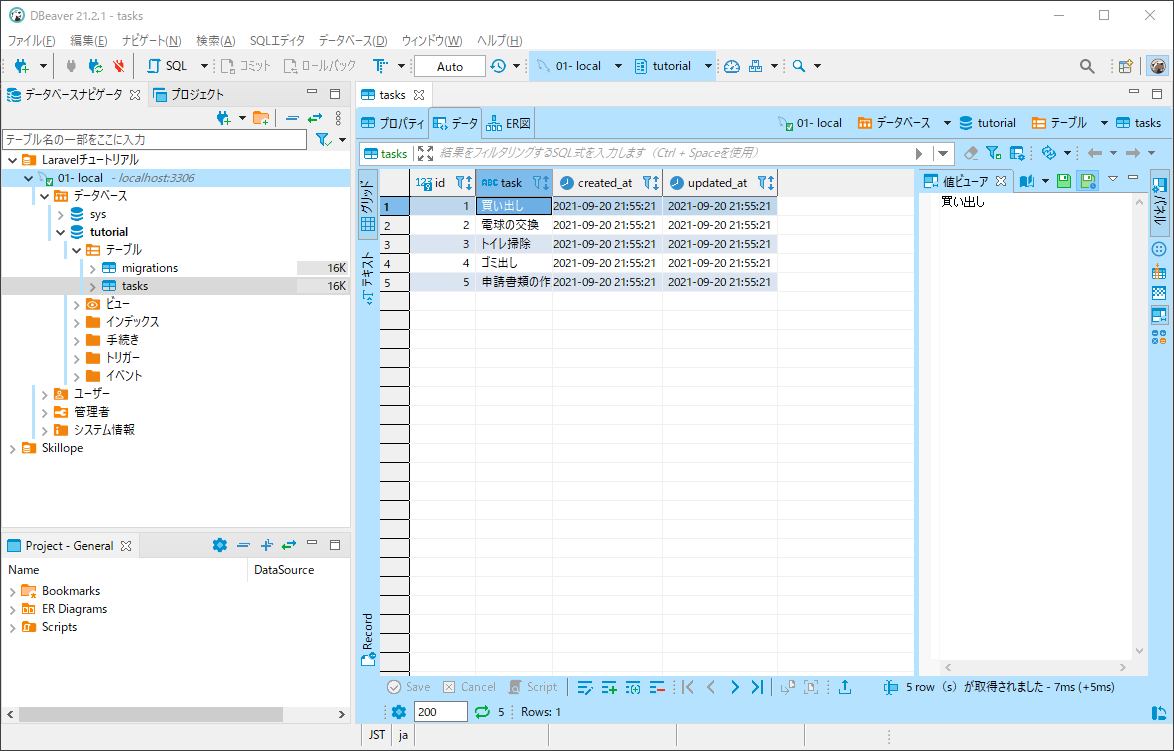Click the new folder icon in the navigator toolbar
The height and width of the screenshot is (751, 1174).
261,118
